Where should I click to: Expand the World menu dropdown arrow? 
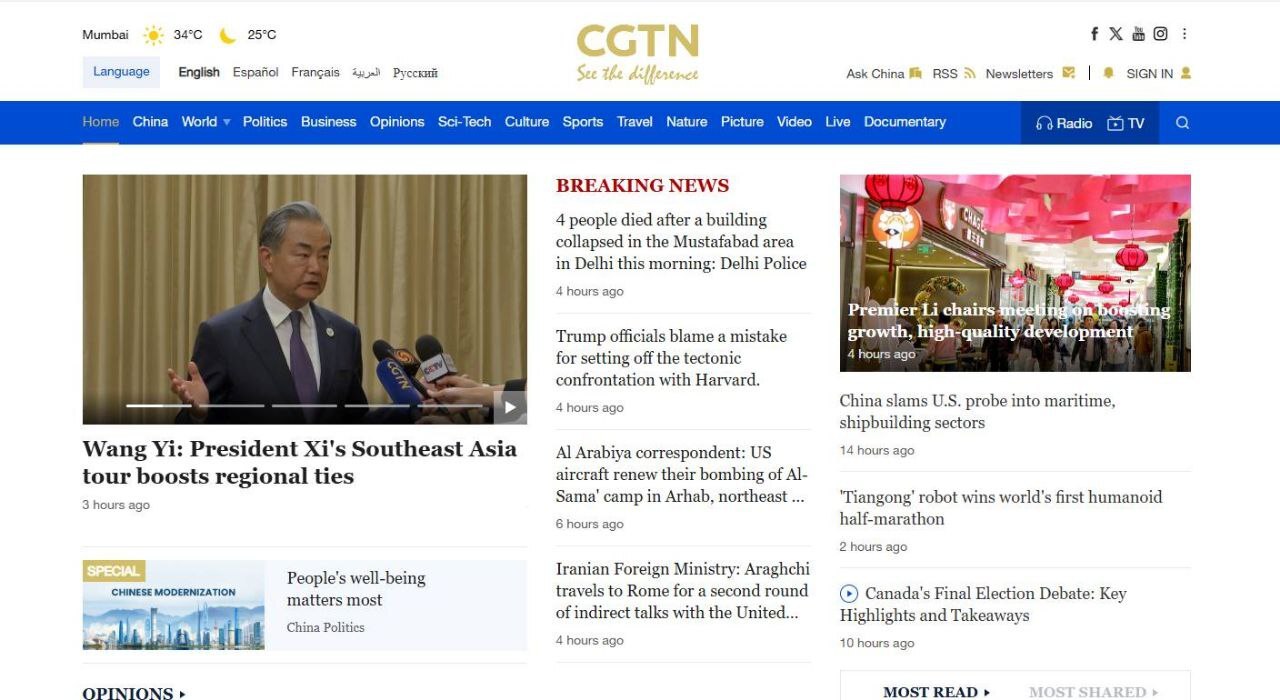click(226, 122)
